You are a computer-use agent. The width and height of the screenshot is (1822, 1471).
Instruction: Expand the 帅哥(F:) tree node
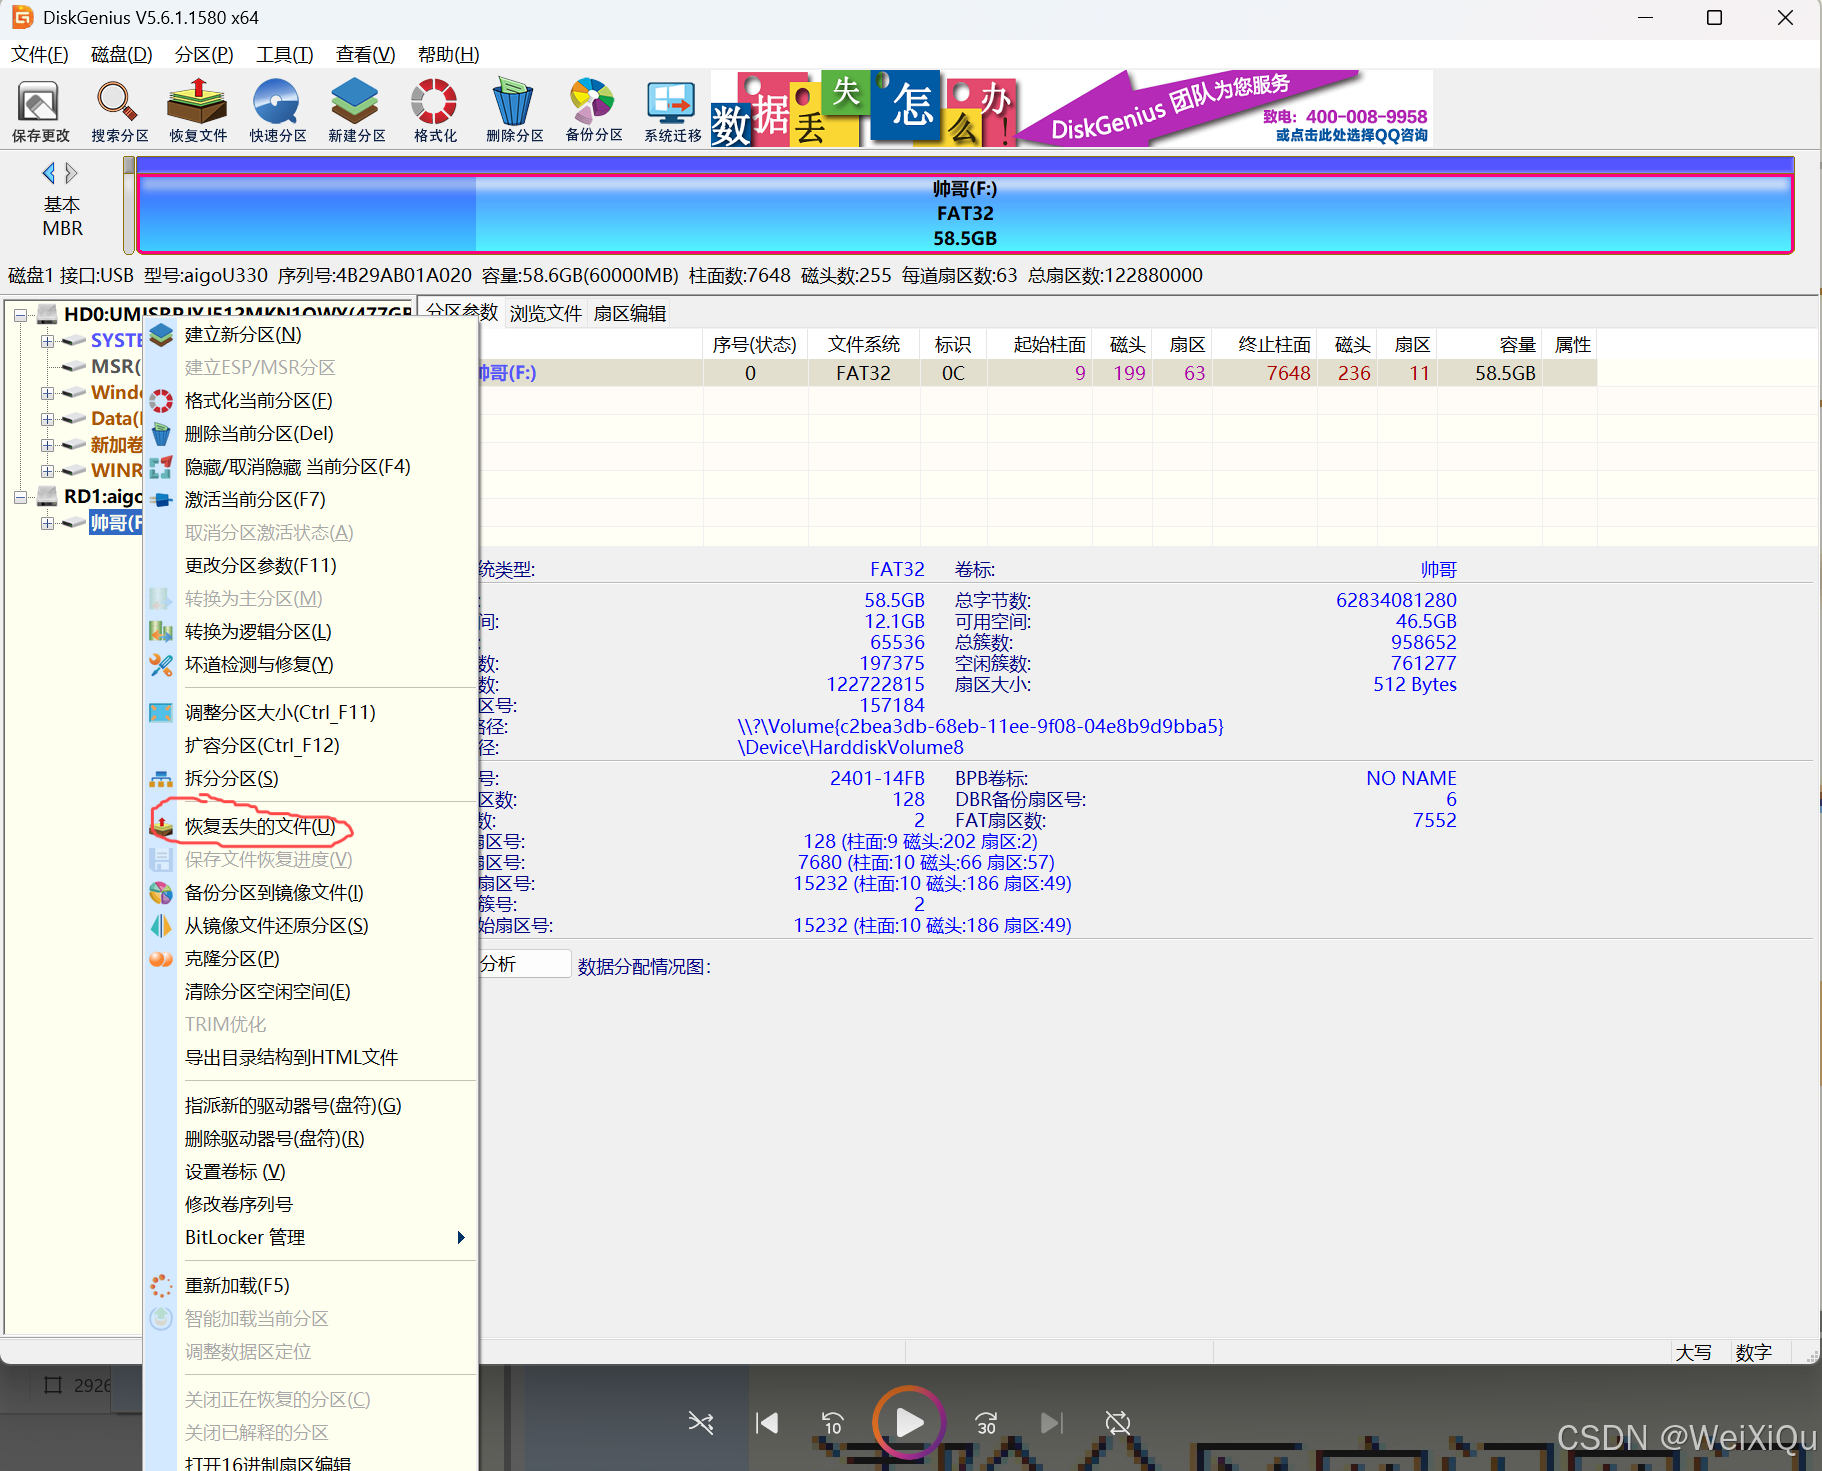[x=47, y=522]
